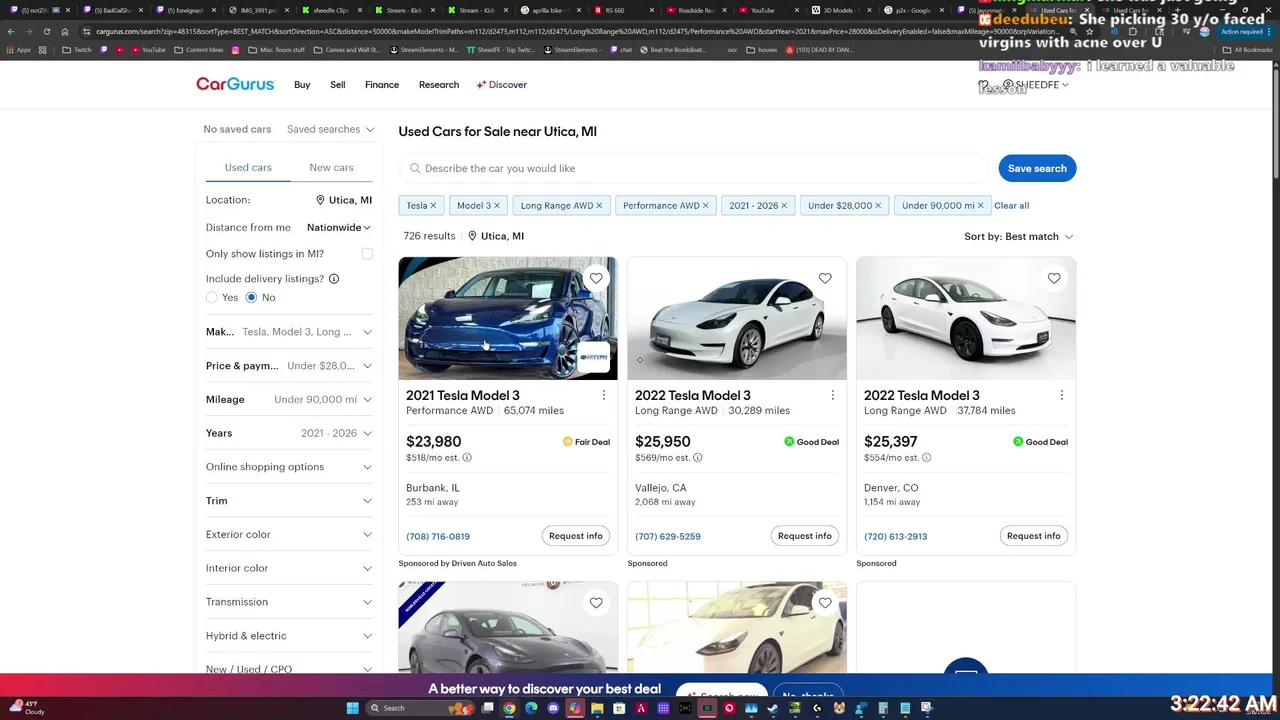Check Only show listings in MI checkbox
Screen dimensions: 1280x720
point(367,254)
